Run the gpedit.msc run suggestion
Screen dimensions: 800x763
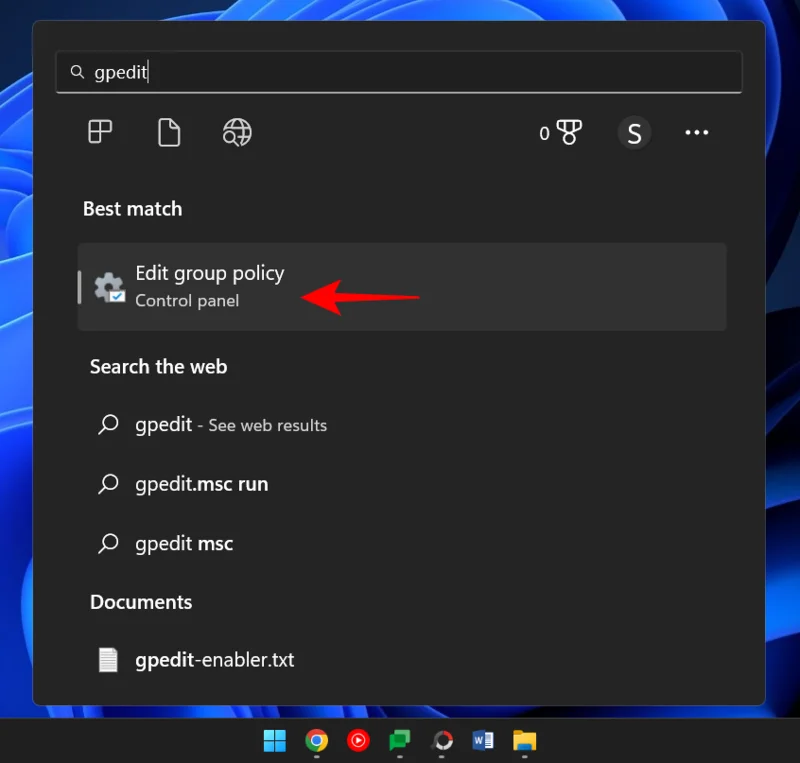click(x=201, y=483)
